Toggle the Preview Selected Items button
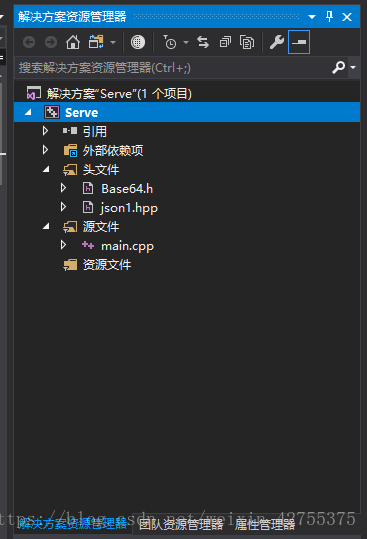Screen dimensions: 367x539 click(299, 42)
